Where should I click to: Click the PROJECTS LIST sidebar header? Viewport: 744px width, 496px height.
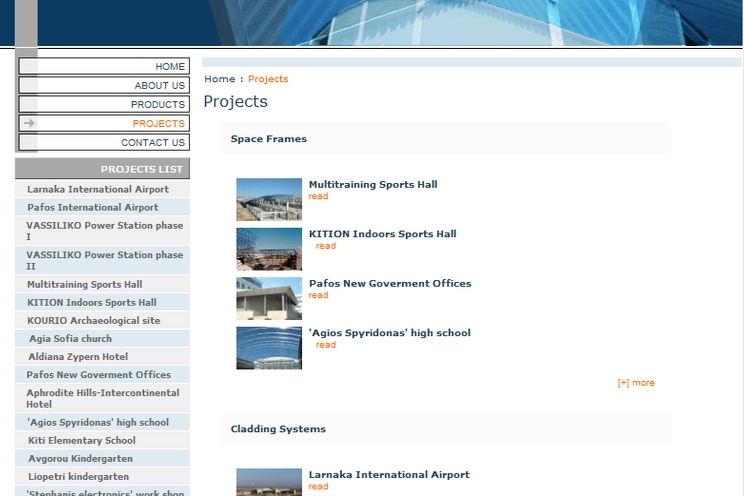tap(102, 168)
